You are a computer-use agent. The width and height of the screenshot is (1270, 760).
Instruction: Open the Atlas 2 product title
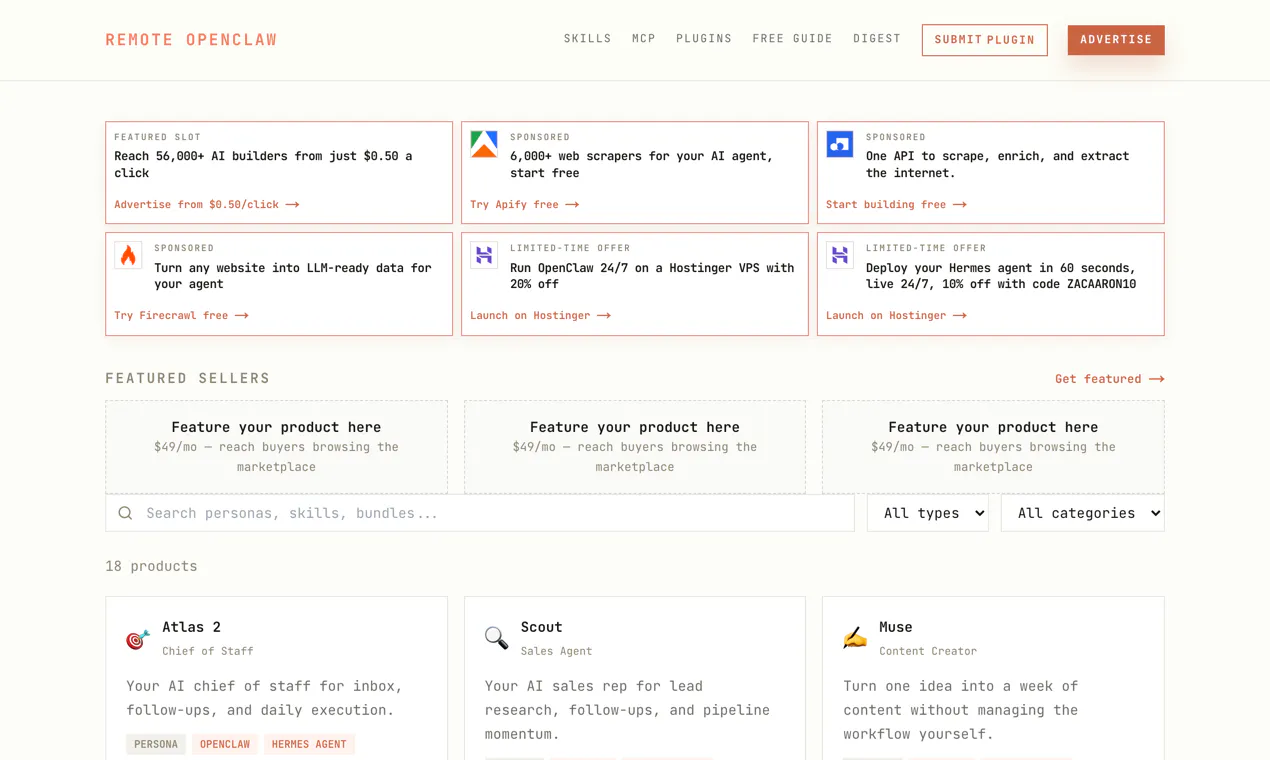pos(191,627)
